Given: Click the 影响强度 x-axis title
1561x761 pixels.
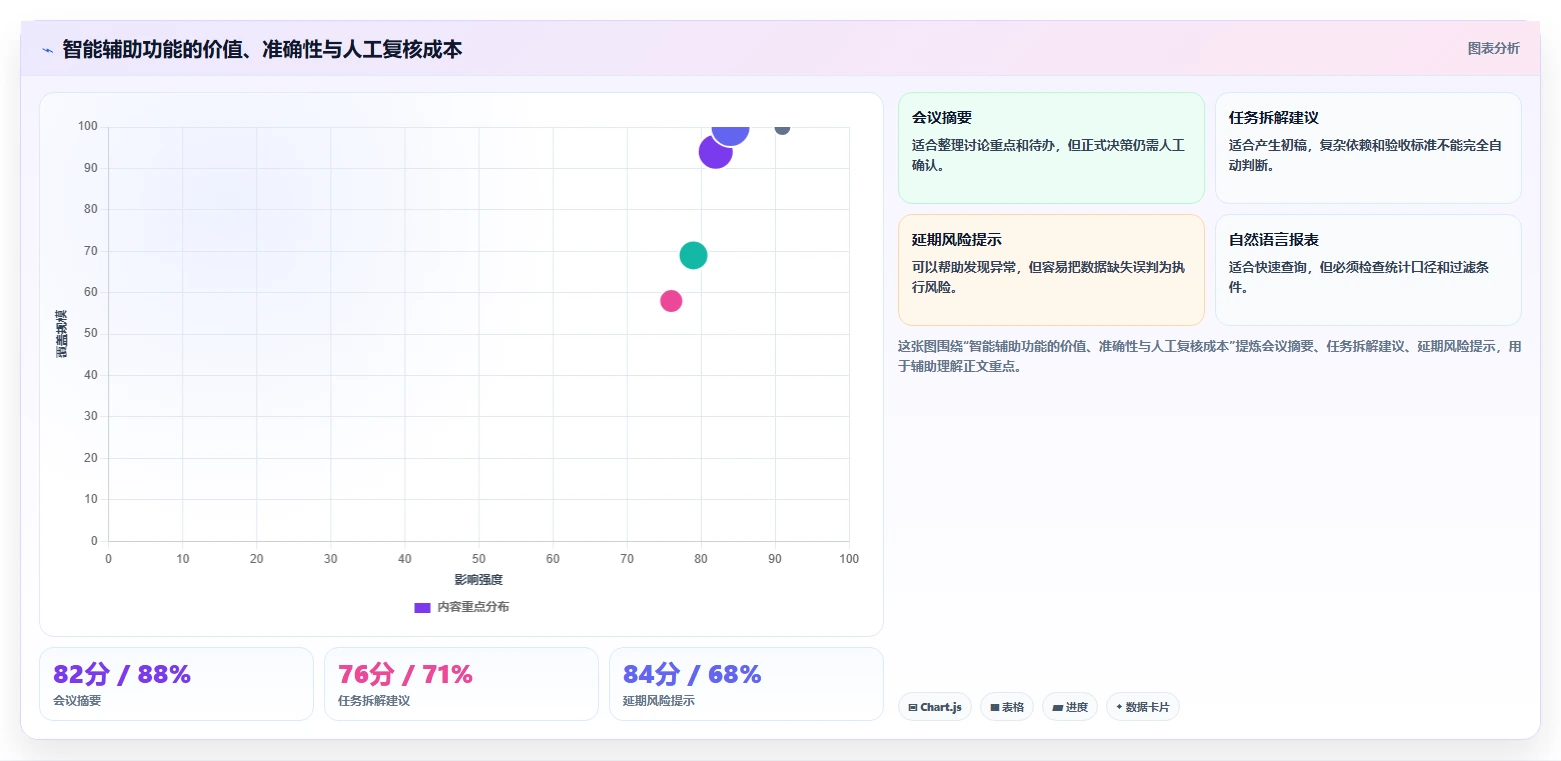Looking at the screenshot, I should (478, 580).
